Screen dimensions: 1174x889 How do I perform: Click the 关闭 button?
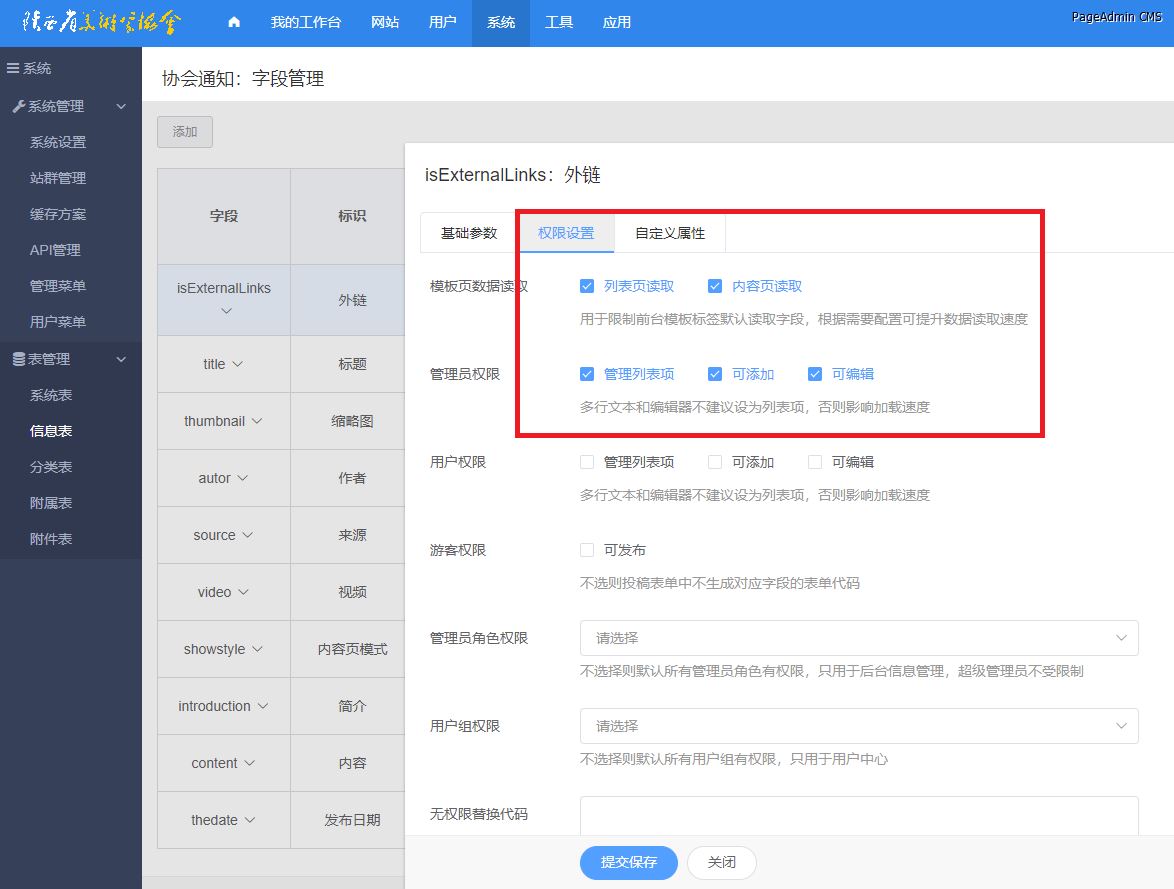[x=722, y=862]
